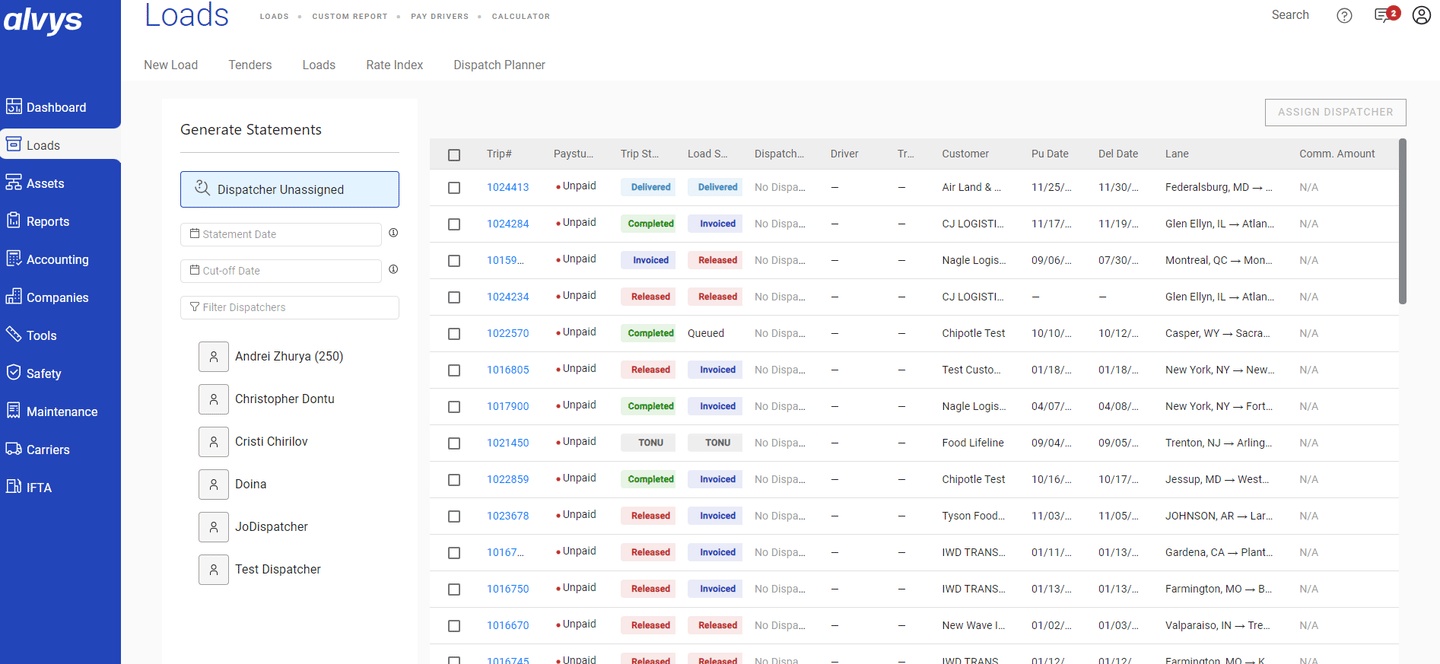This screenshot has width=1440, height=664.
Task: Click the avatar icon for Cristi Chirilov
Action: (x=213, y=442)
